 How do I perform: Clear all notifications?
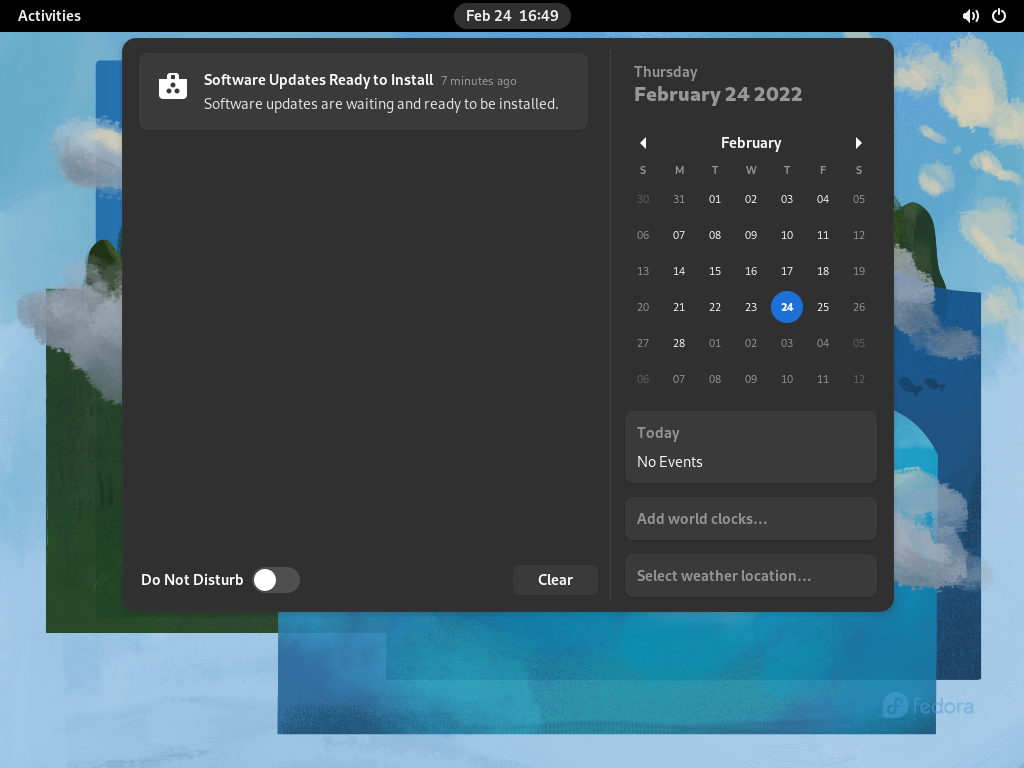pos(555,580)
